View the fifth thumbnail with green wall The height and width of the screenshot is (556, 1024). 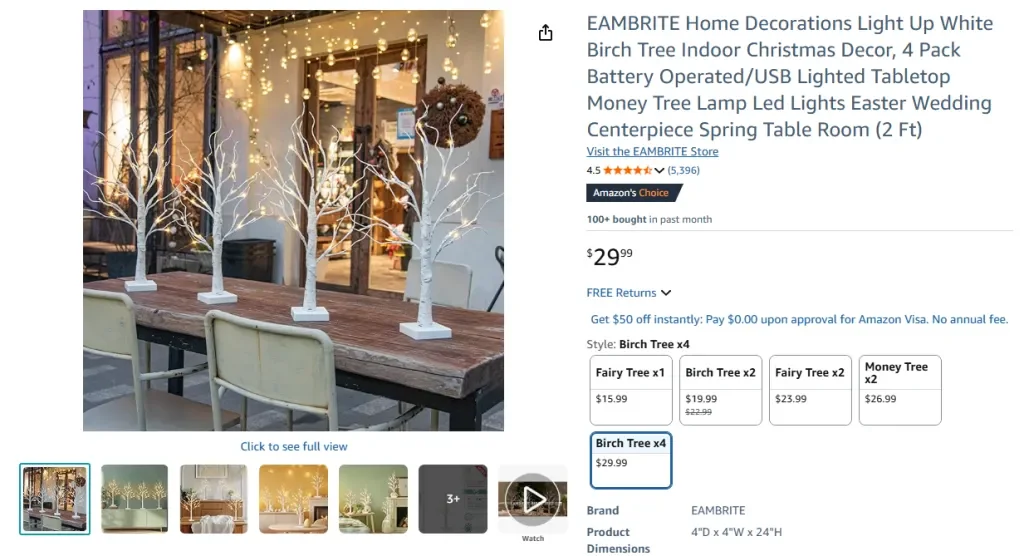coord(373,499)
